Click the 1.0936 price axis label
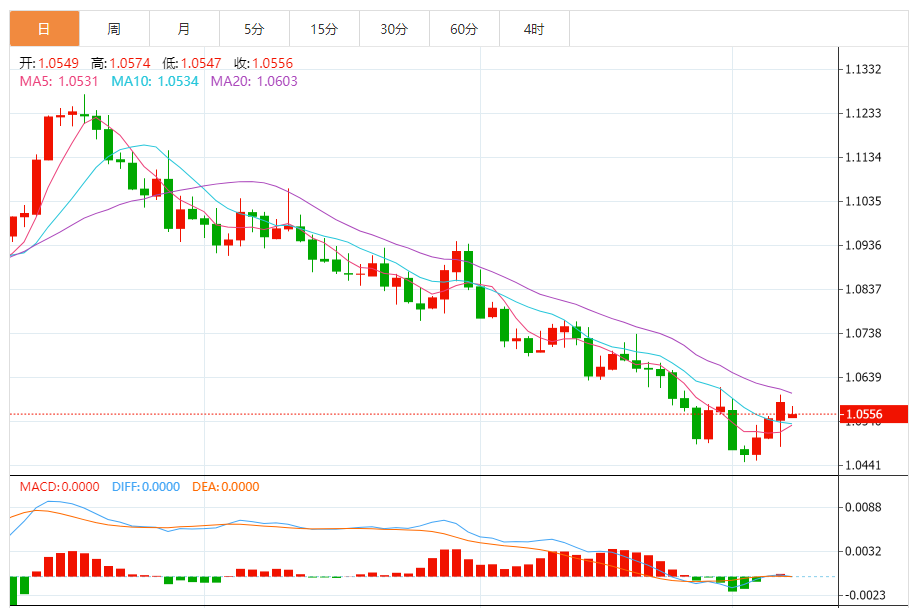 point(863,245)
